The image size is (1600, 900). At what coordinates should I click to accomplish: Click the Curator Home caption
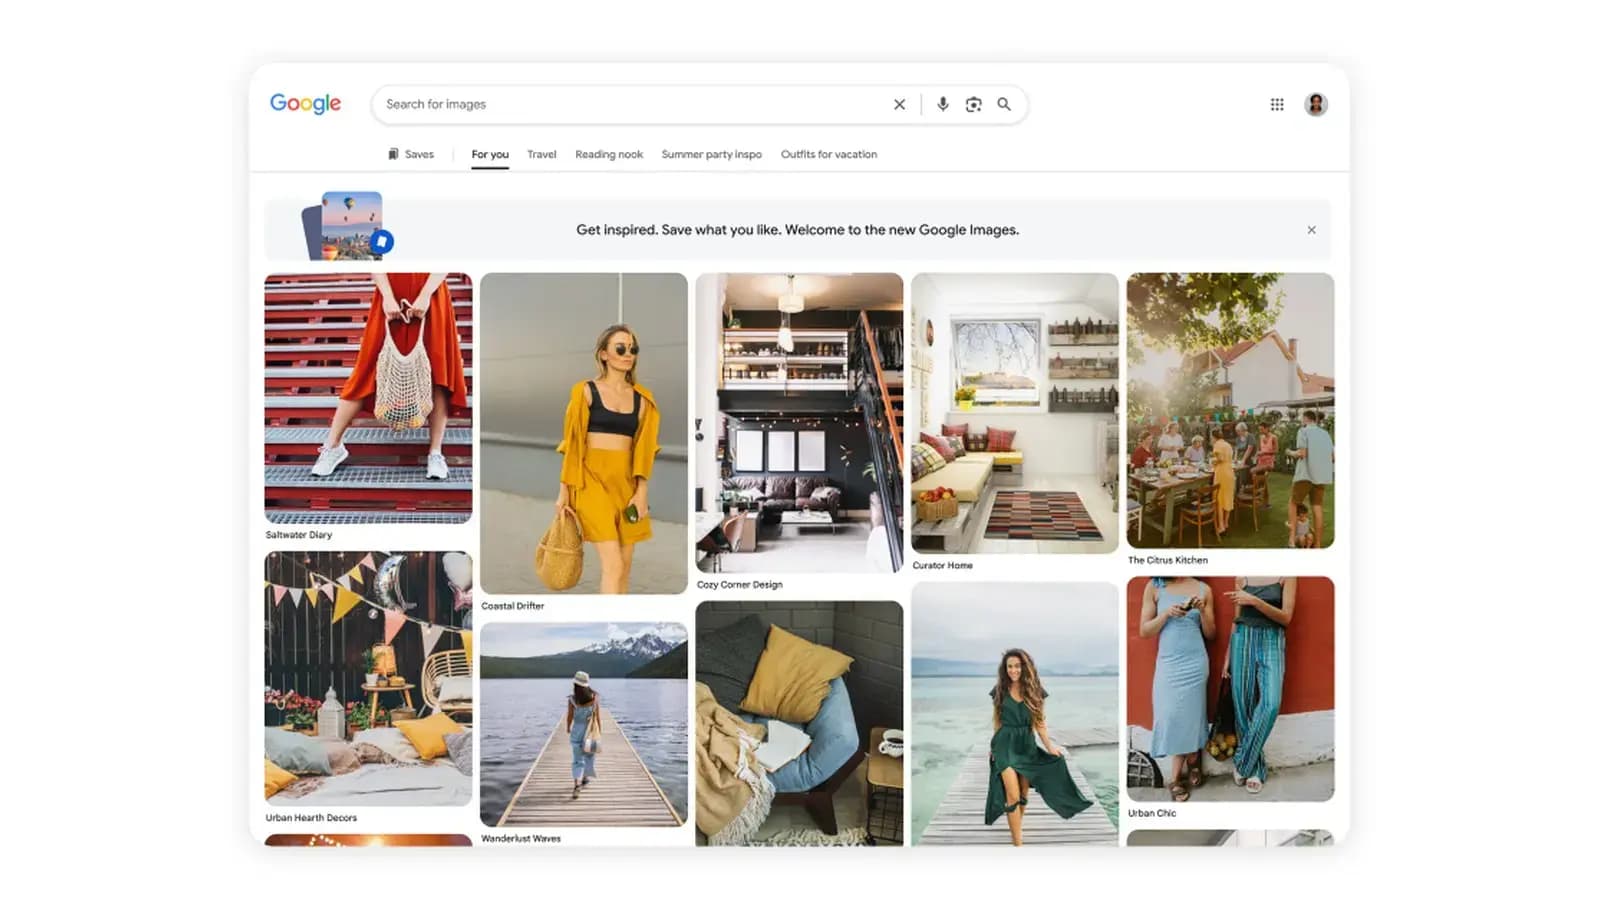click(x=942, y=566)
